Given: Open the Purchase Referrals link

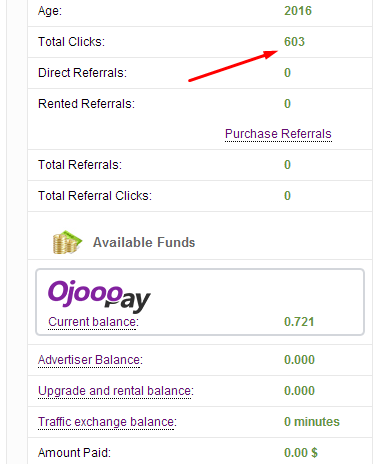Looking at the screenshot, I should (x=278, y=134).
